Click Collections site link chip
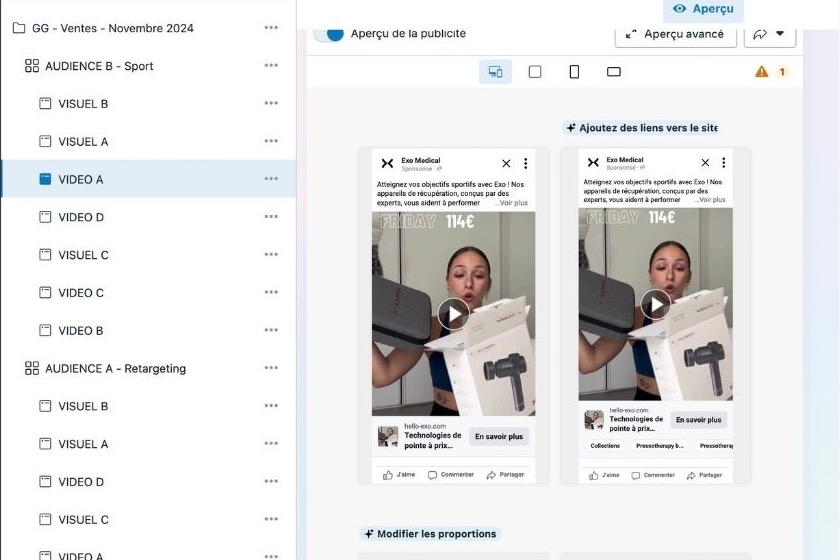Screen dimensions: 840x560 tap(605, 446)
